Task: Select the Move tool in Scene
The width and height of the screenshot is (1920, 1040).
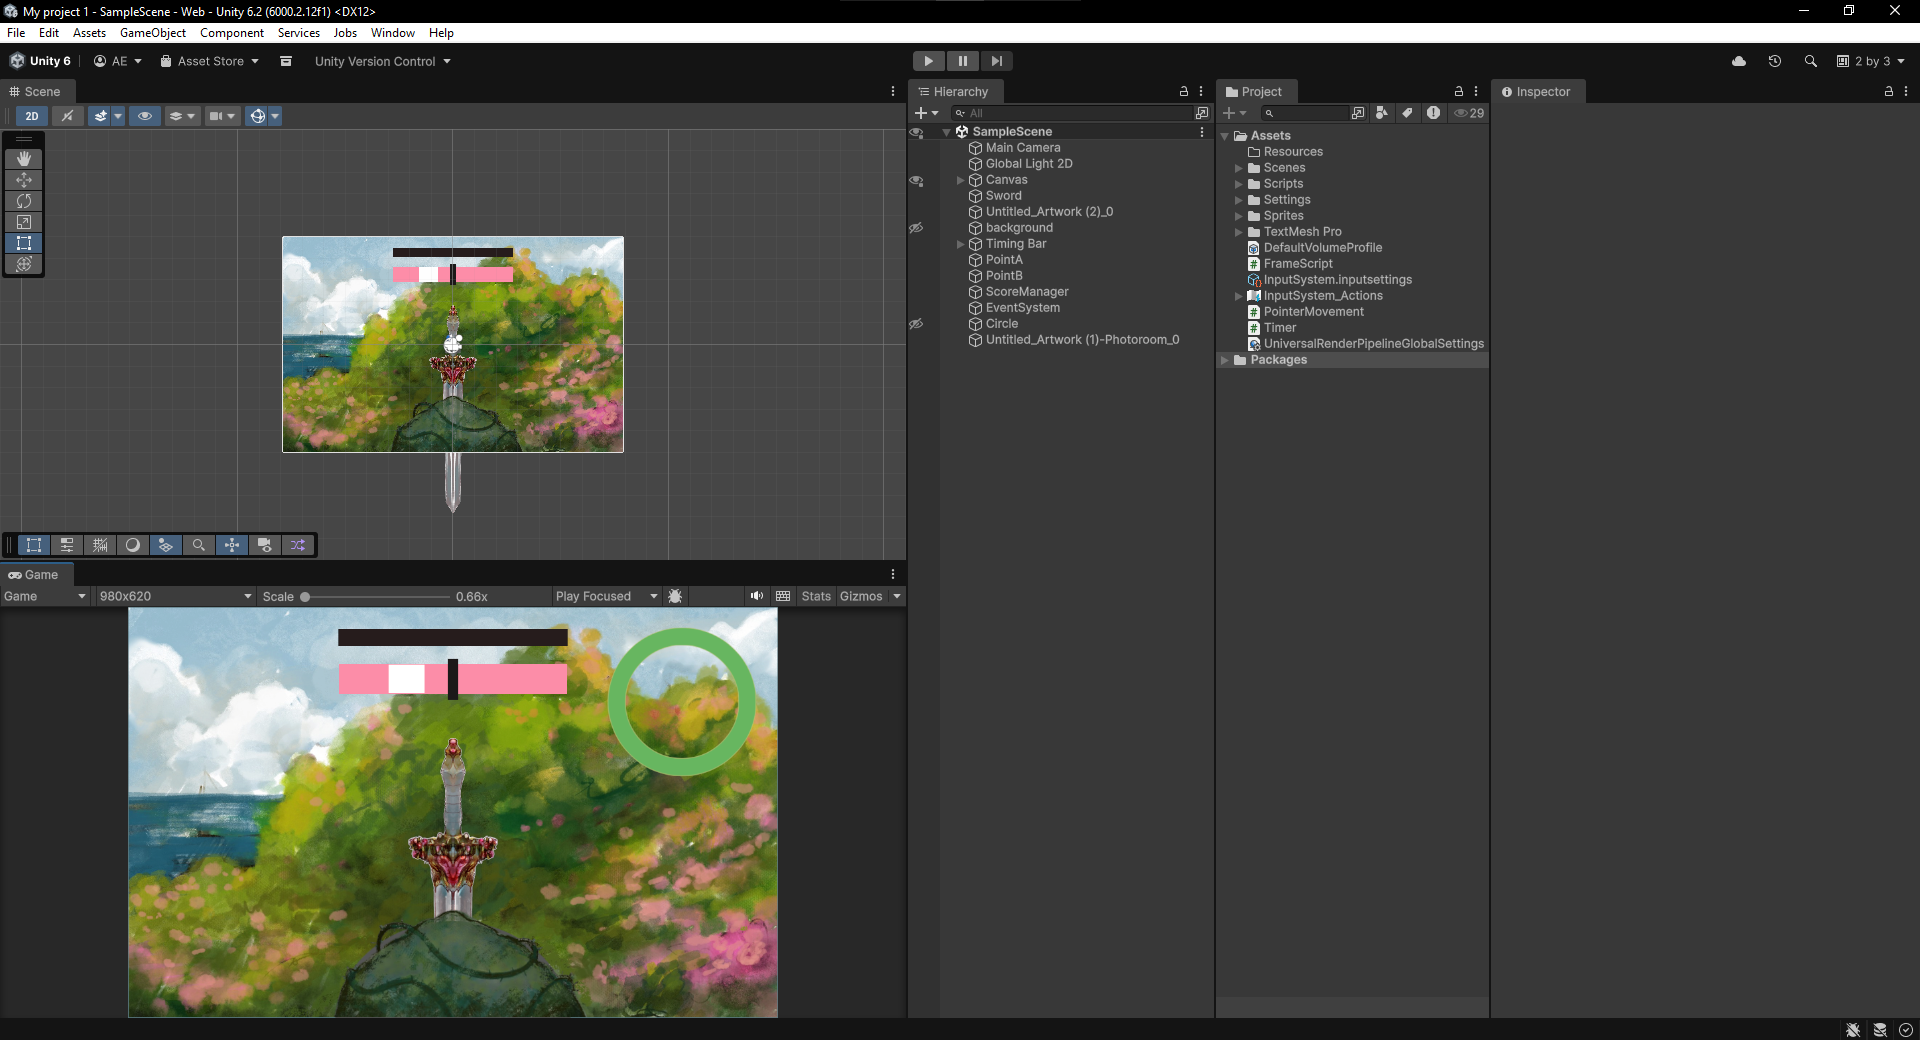Action: pos(24,180)
